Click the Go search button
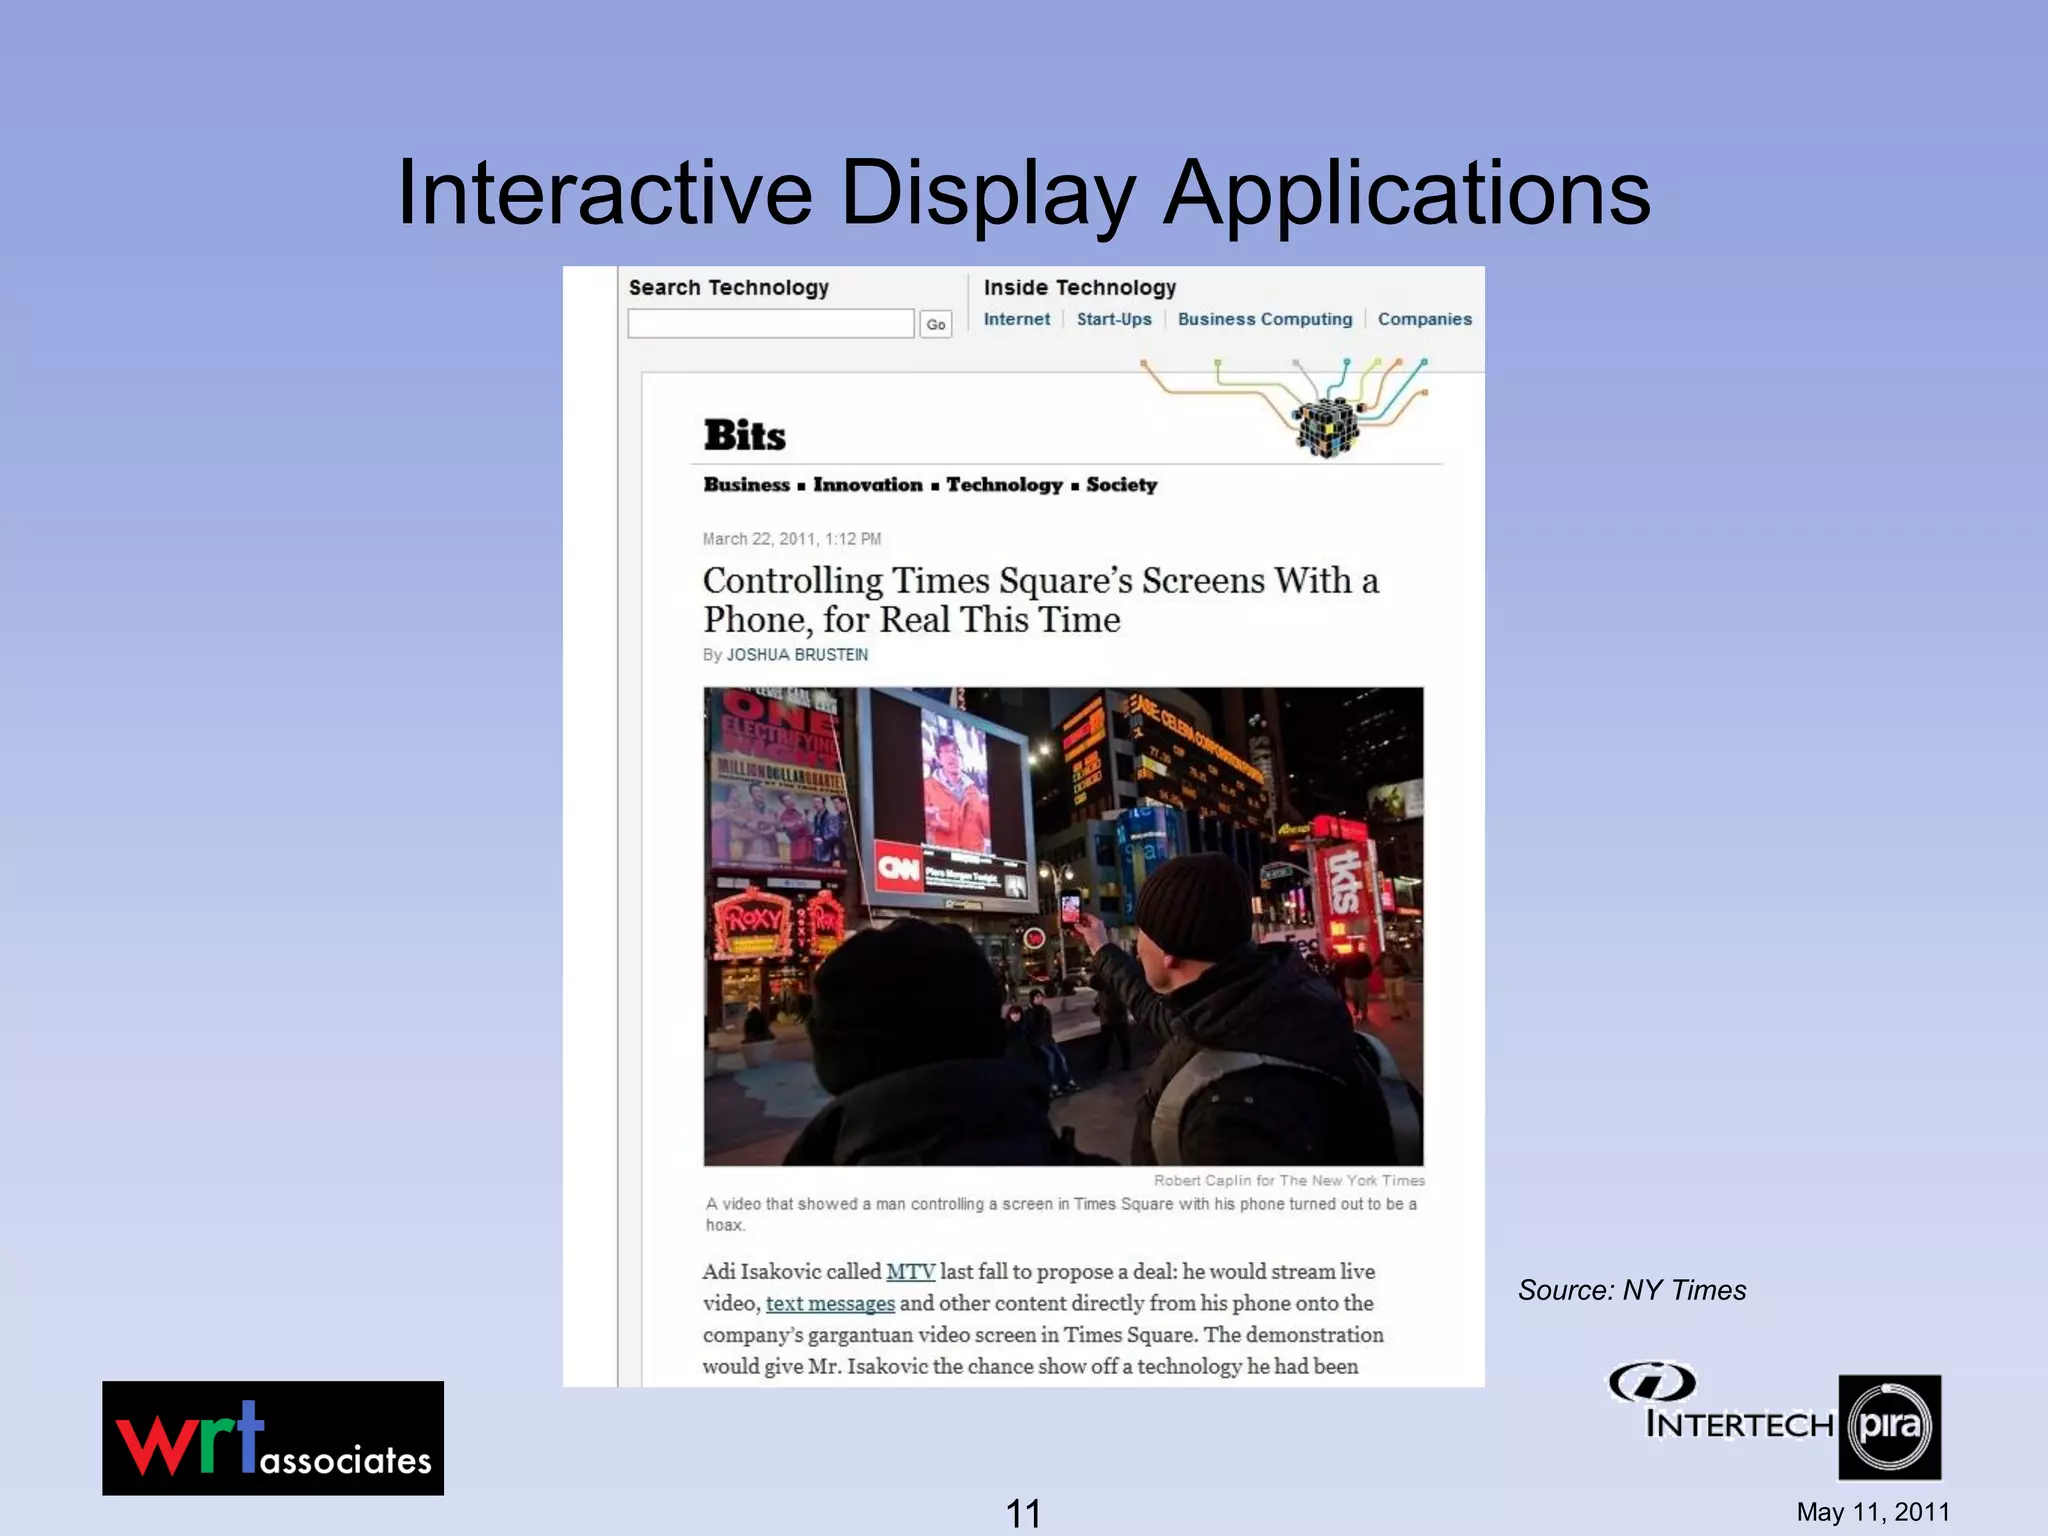 936,324
